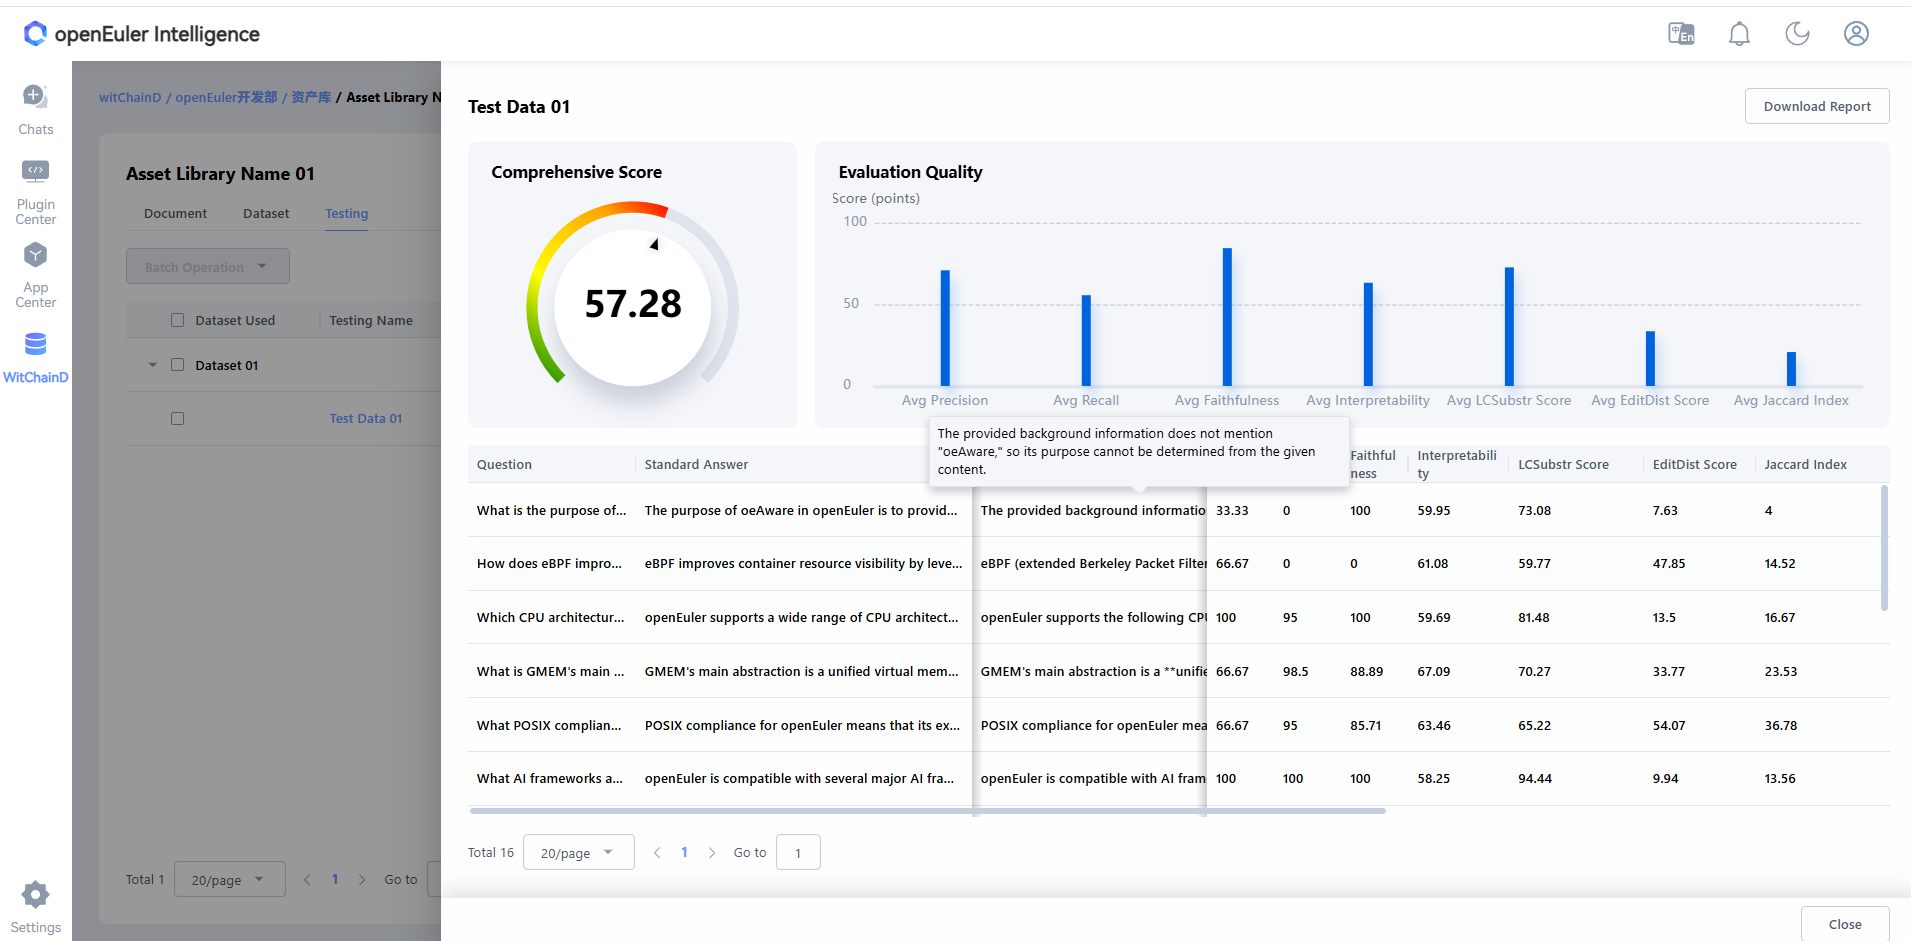Click page 1 in report pagination
The height and width of the screenshot is (941, 1911).
click(x=684, y=853)
